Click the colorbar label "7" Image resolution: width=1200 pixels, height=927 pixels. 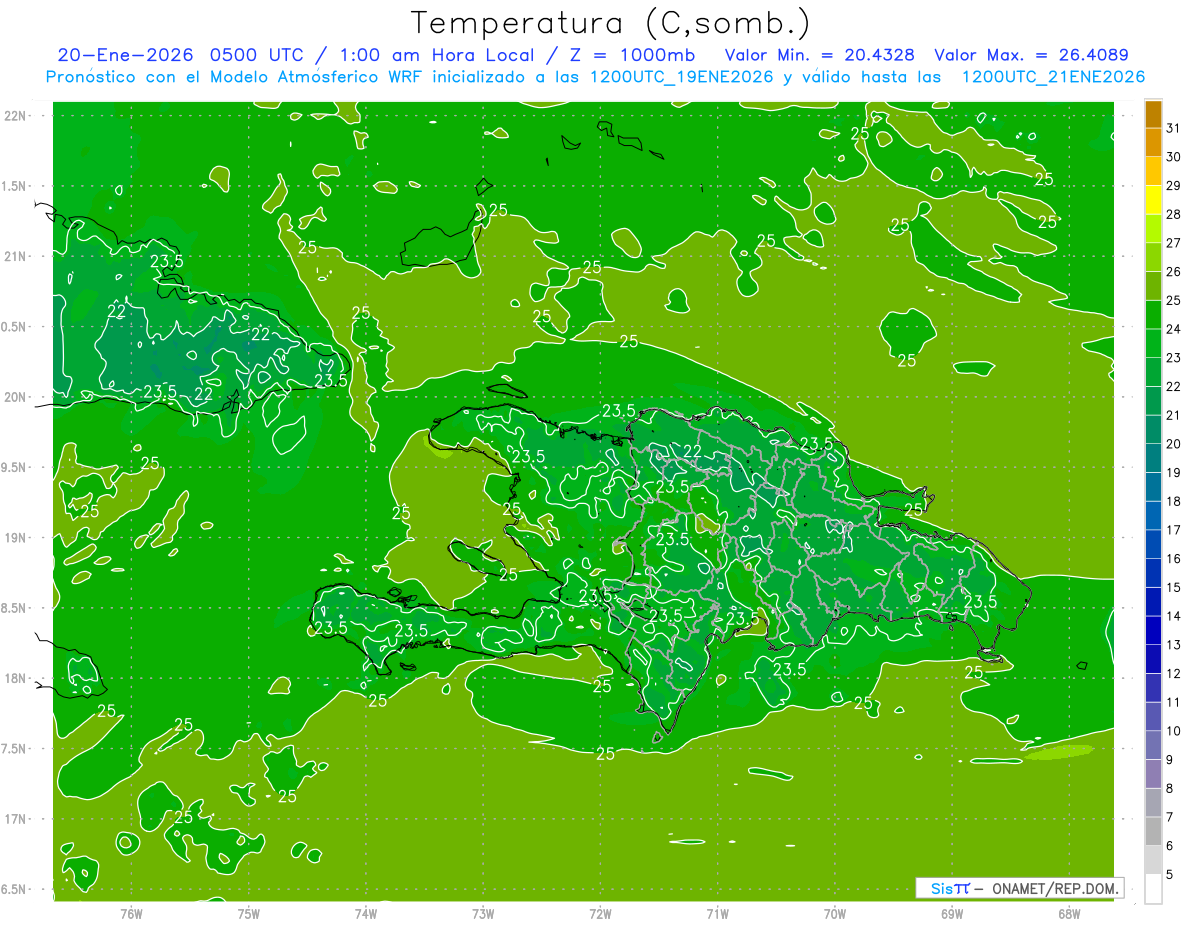tap(1170, 817)
